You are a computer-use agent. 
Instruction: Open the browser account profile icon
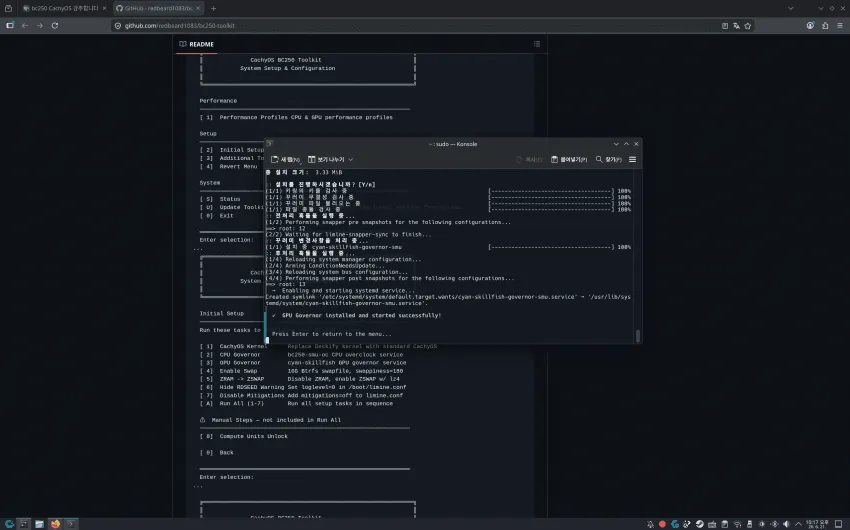[810, 25]
